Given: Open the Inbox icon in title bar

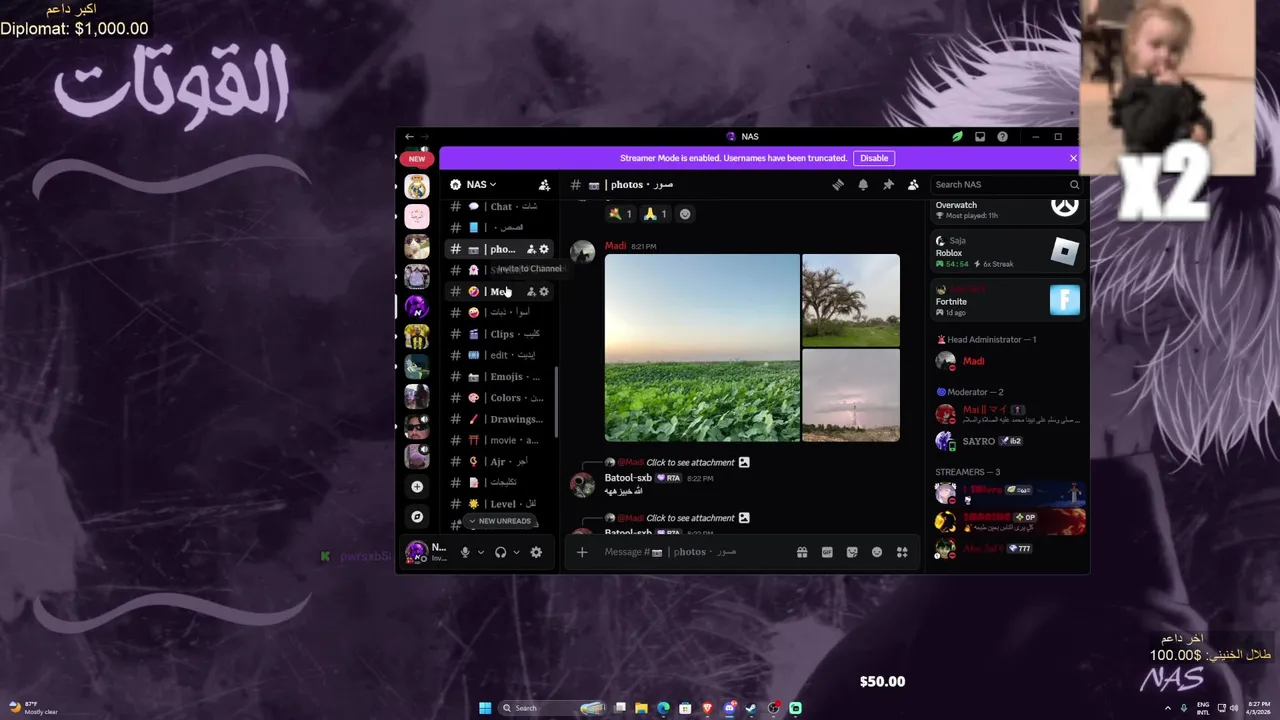Looking at the screenshot, I should click(x=980, y=137).
